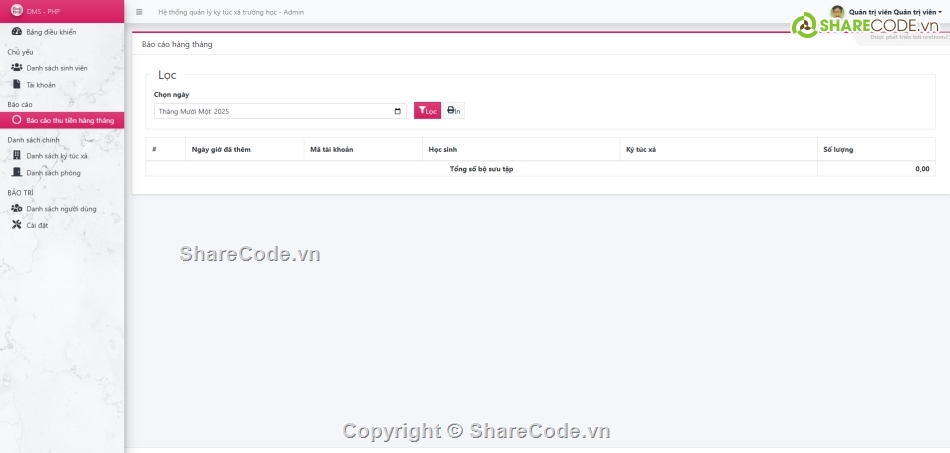The height and width of the screenshot is (453, 950).
Task: Open Bảng điều khiển dashboard icon
Action: point(17,32)
